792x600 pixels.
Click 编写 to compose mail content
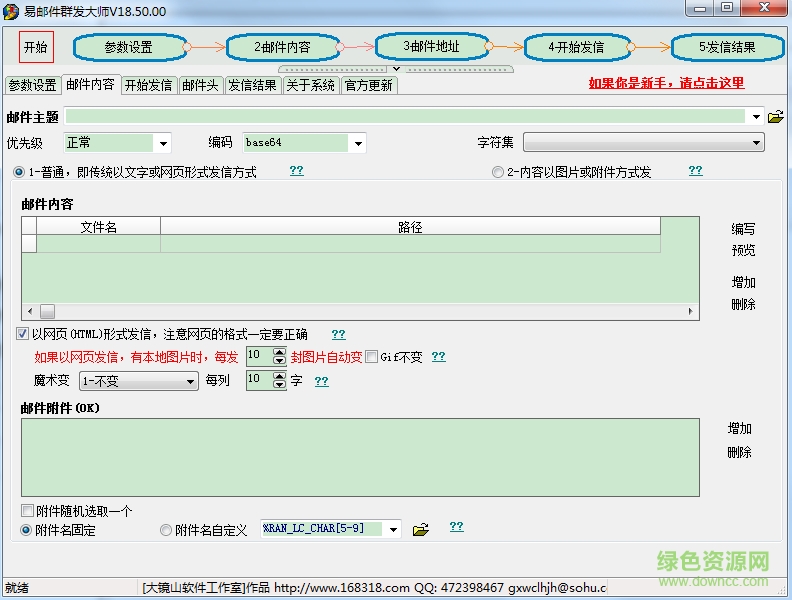click(x=743, y=229)
